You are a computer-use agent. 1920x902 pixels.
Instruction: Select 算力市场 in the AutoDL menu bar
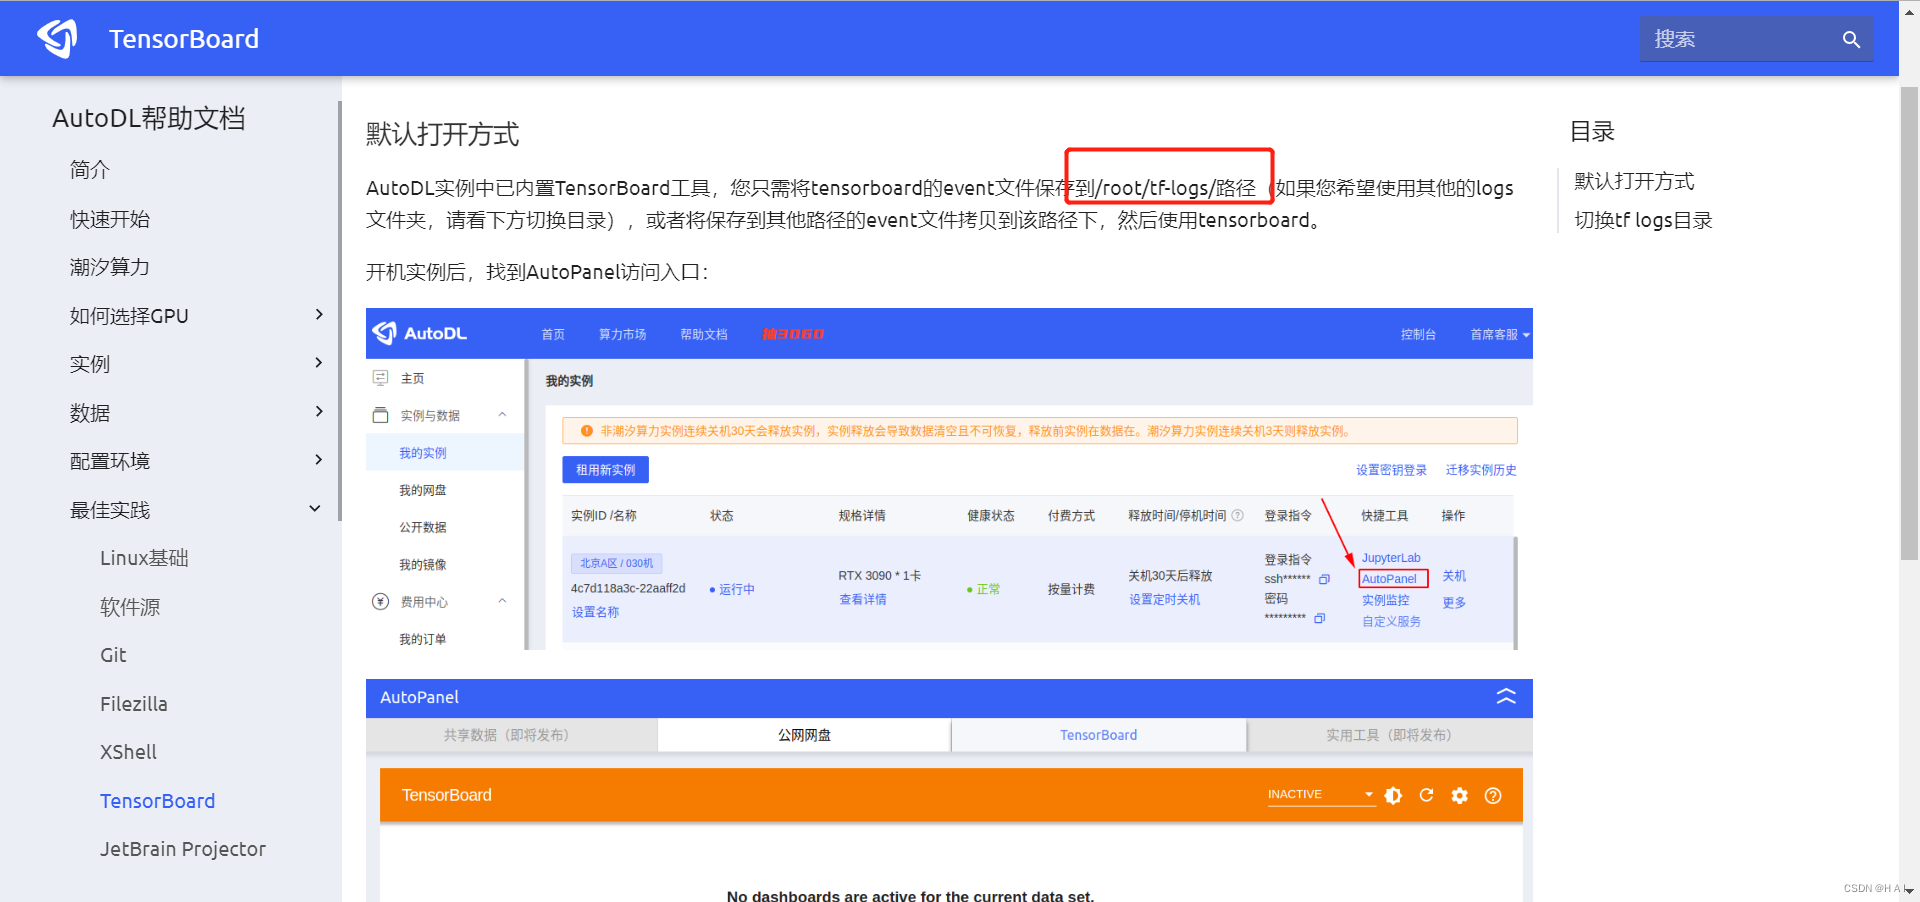tap(622, 334)
